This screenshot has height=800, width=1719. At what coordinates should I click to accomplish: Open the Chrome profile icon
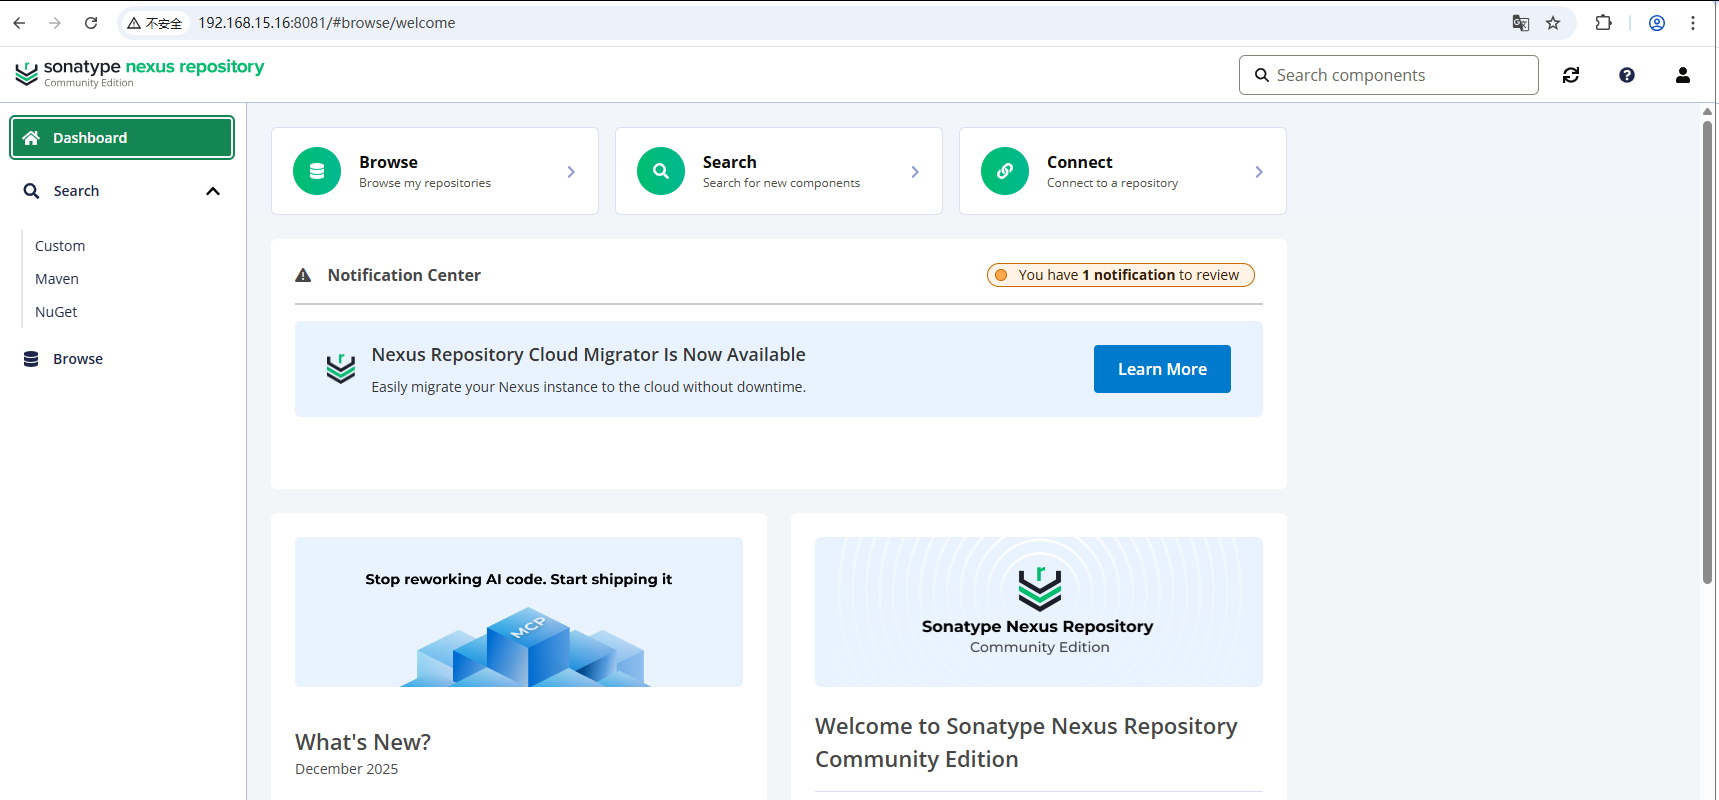[x=1657, y=23]
